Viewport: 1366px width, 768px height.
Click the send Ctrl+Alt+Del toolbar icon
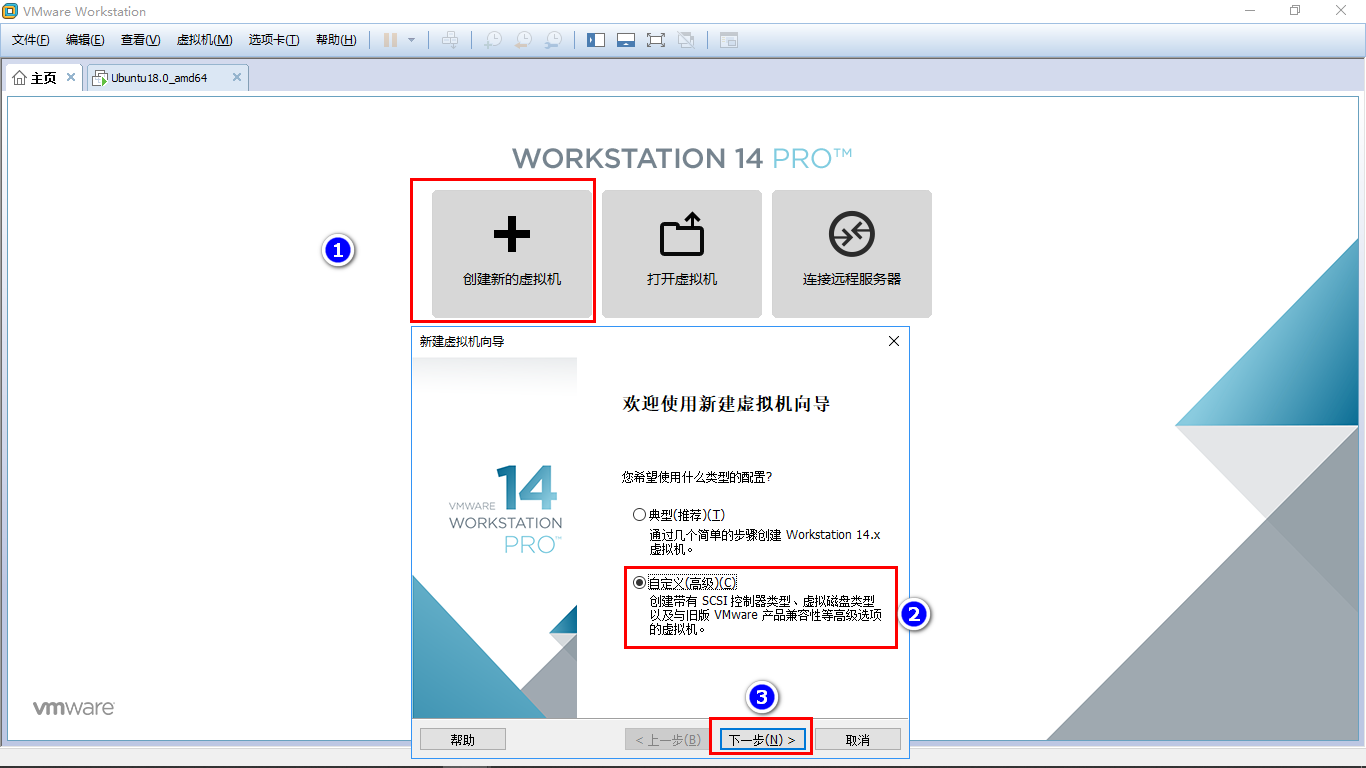[451, 40]
